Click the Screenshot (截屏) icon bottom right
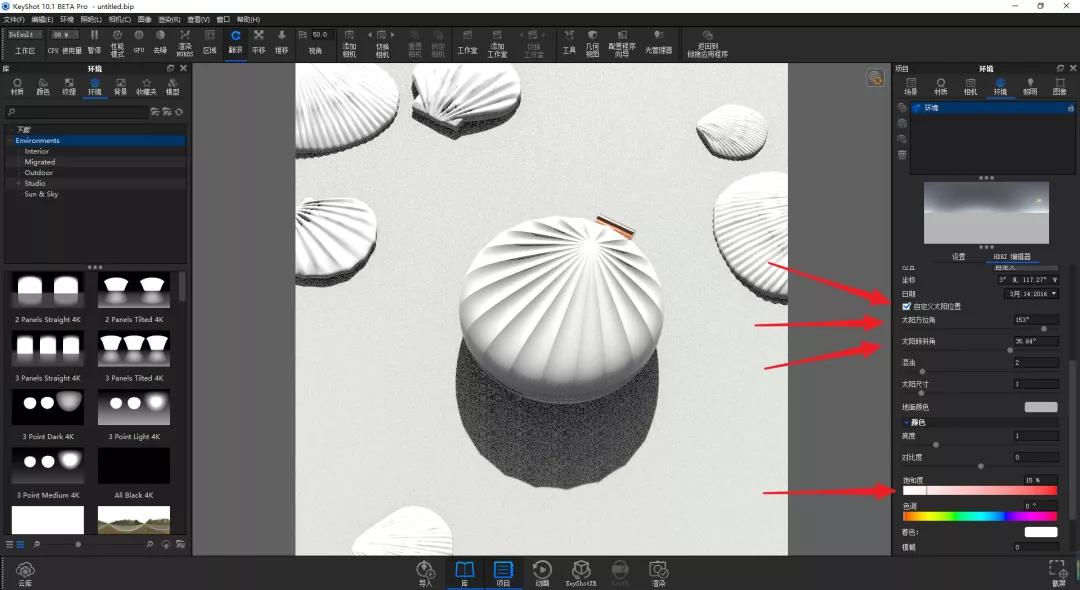This screenshot has height=590, width=1080. (x=1058, y=573)
